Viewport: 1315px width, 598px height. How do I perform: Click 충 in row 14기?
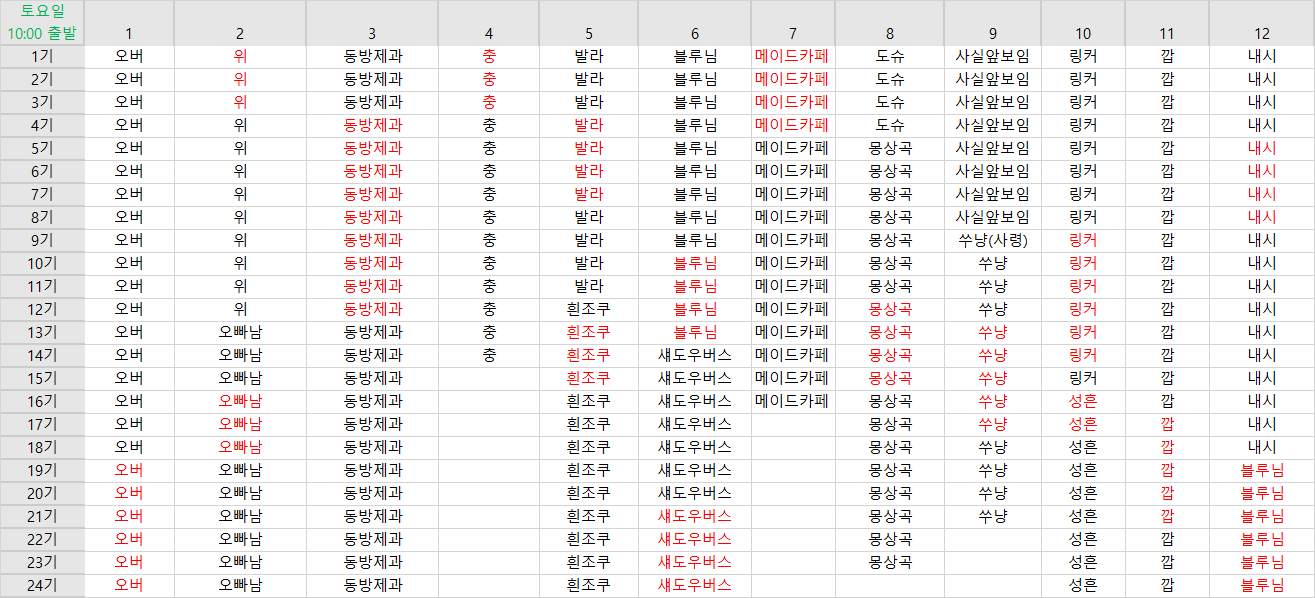coord(489,355)
